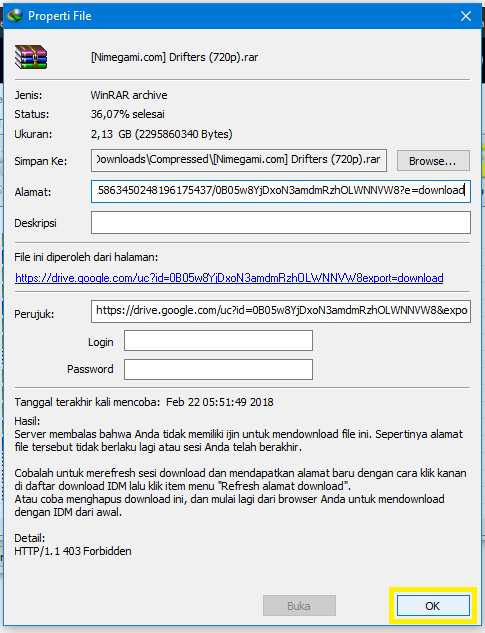
Task: Click the 'Status:' label
Action: click(31, 114)
